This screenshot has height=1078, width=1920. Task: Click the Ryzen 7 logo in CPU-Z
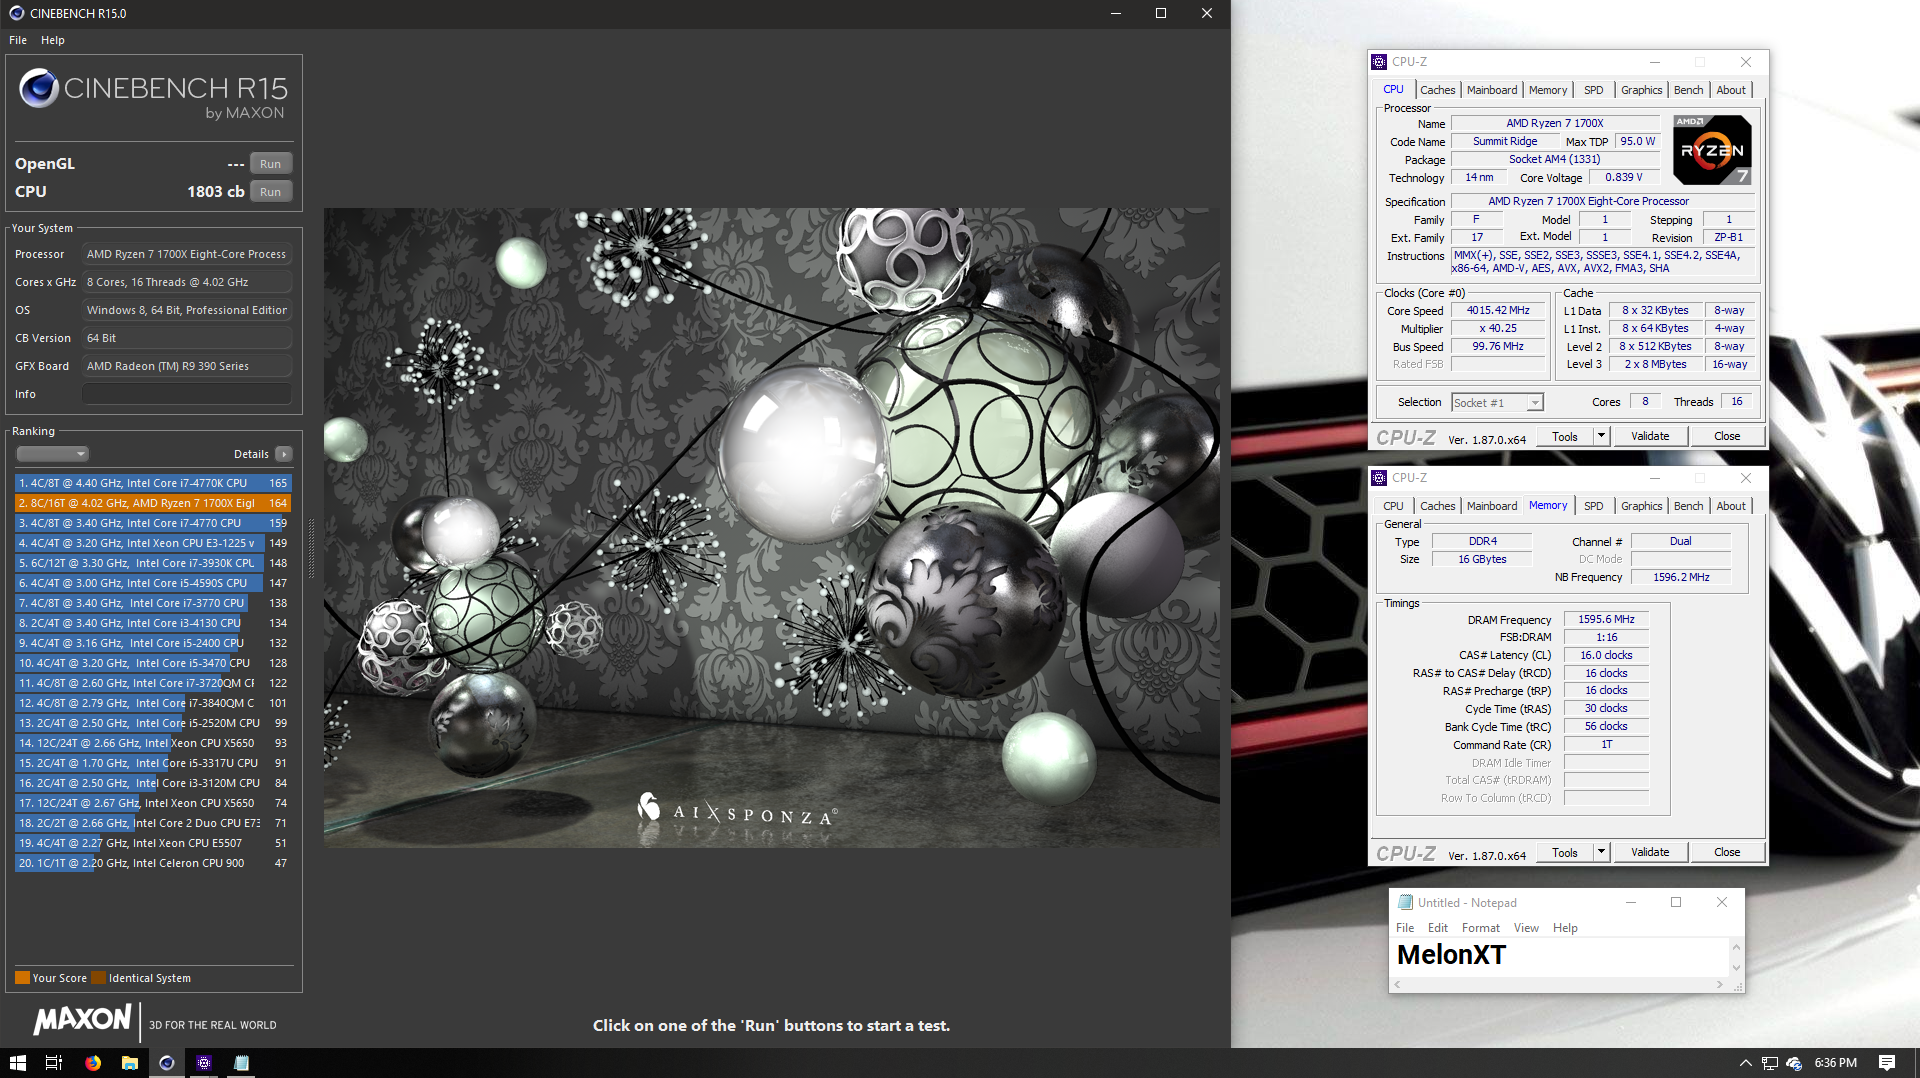tap(1712, 150)
